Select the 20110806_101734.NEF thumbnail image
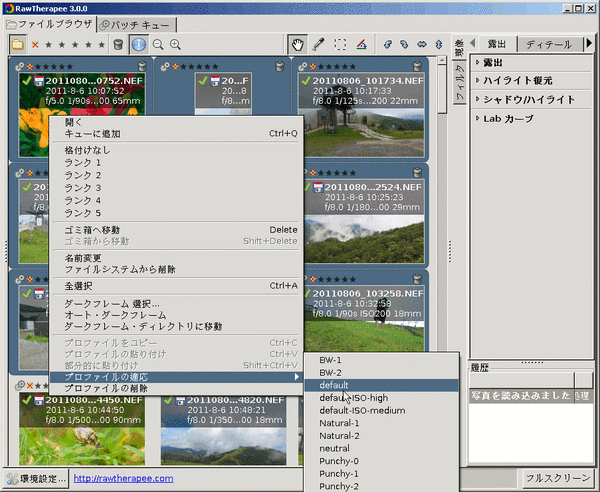 pos(361,116)
